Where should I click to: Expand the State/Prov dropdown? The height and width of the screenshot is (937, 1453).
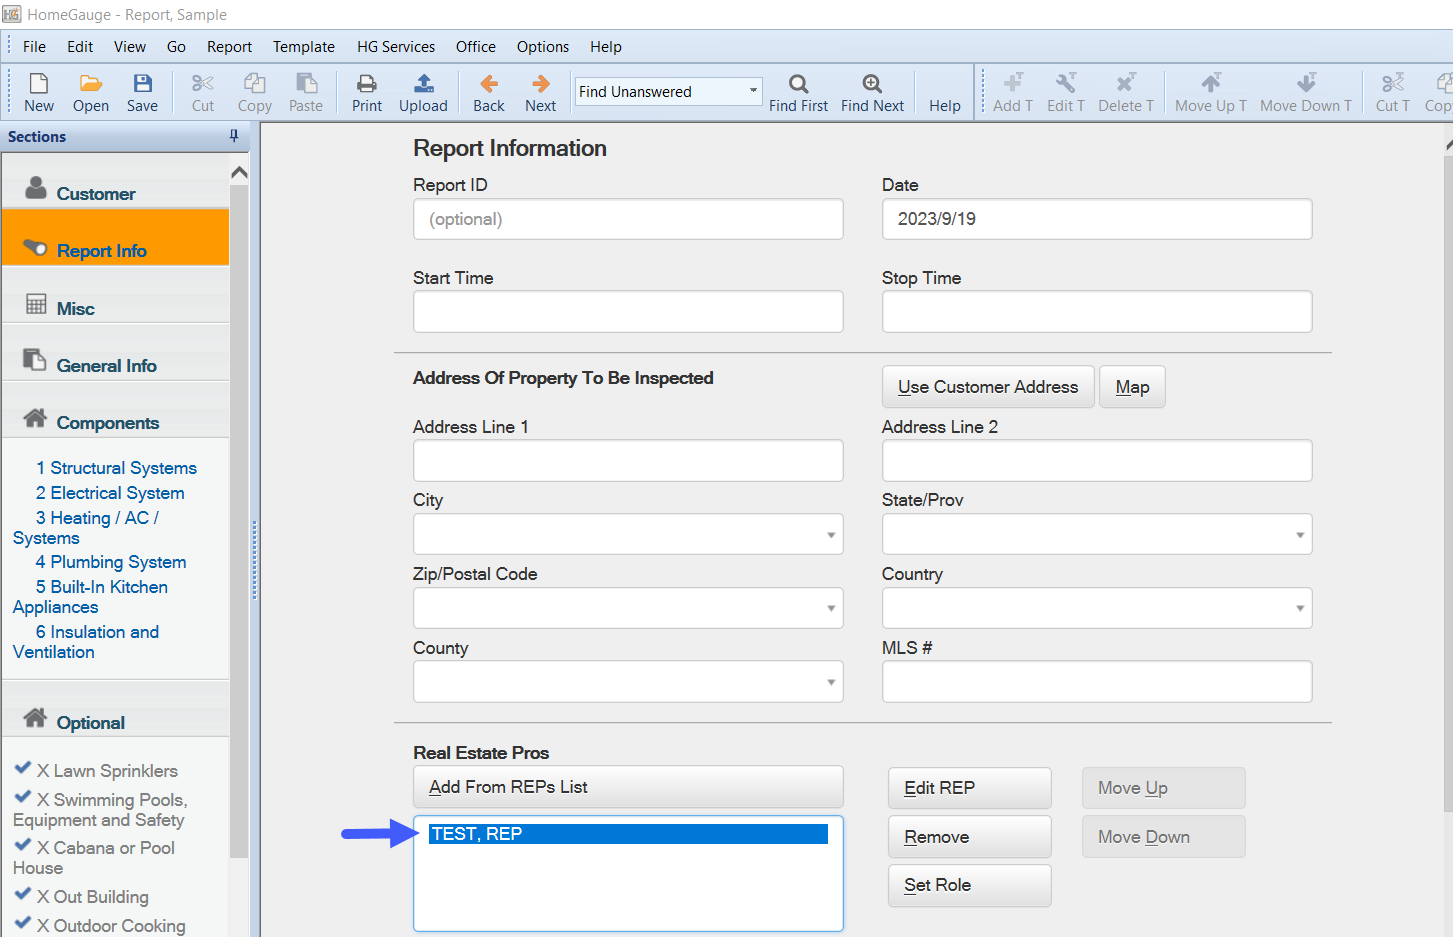pos(1299,535)
